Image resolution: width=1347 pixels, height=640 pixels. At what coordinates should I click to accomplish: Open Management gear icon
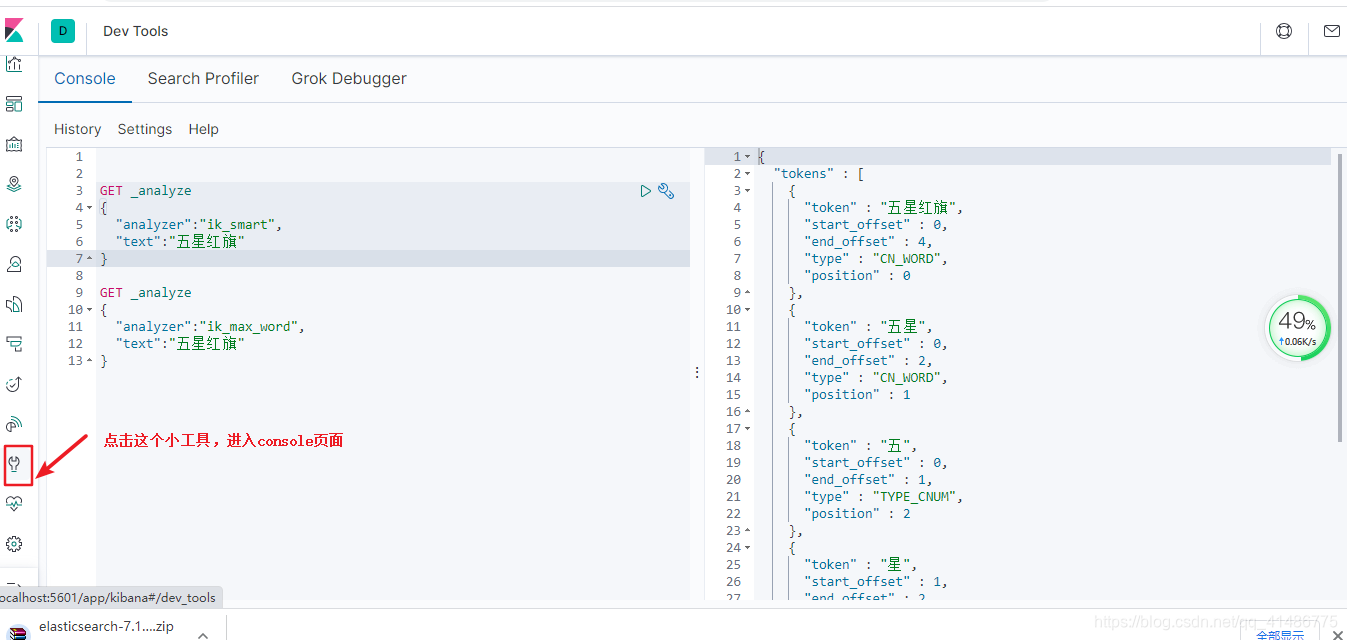14,544
